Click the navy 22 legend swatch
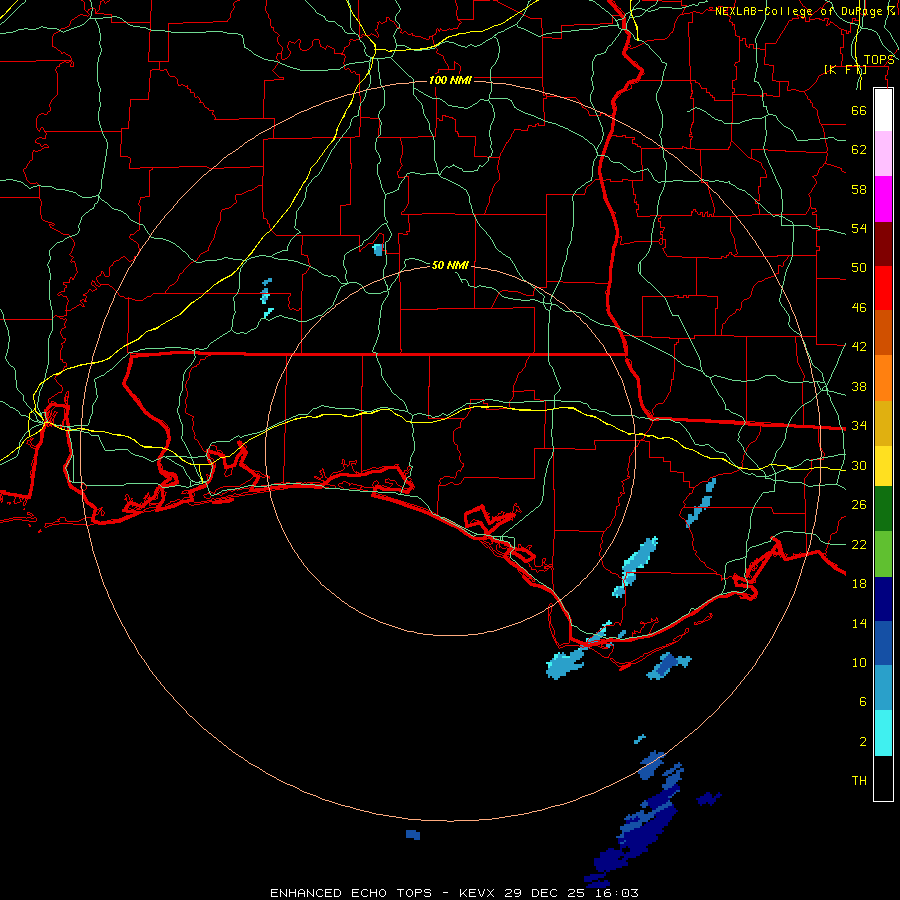The width and height of the screenshot is (900, 900). tap(883, 599)
